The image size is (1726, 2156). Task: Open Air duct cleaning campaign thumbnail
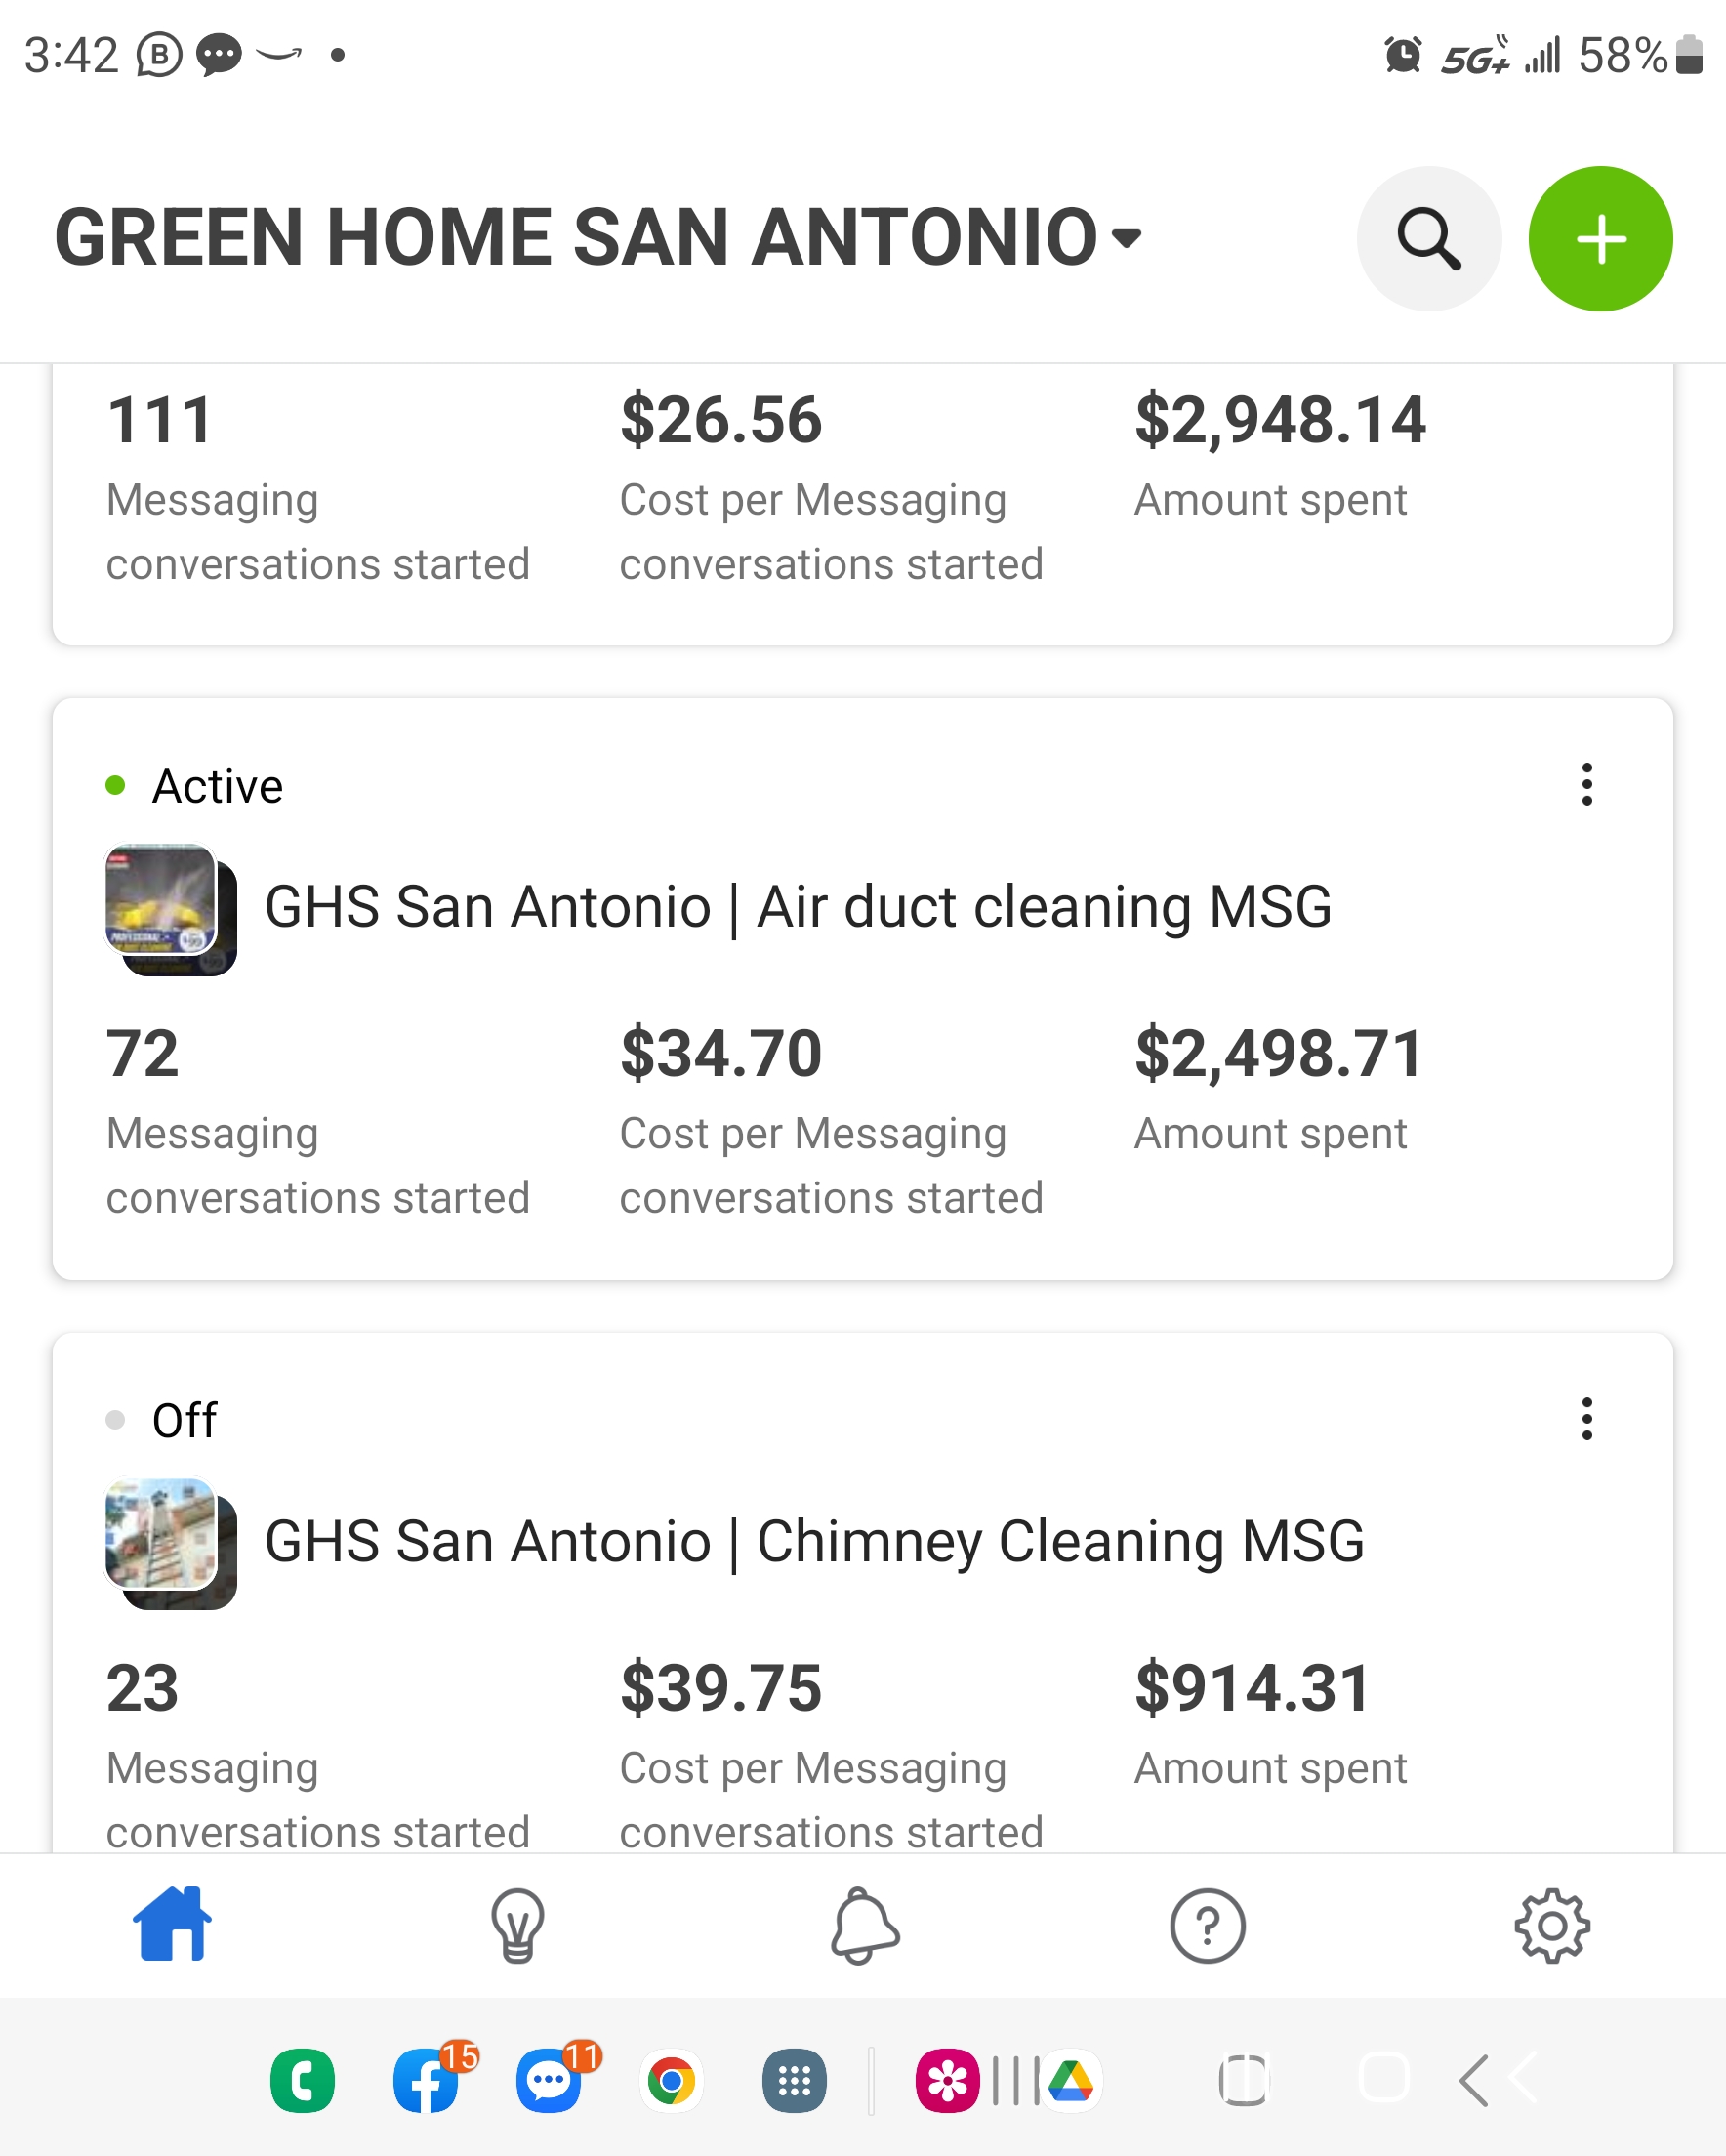171,910
